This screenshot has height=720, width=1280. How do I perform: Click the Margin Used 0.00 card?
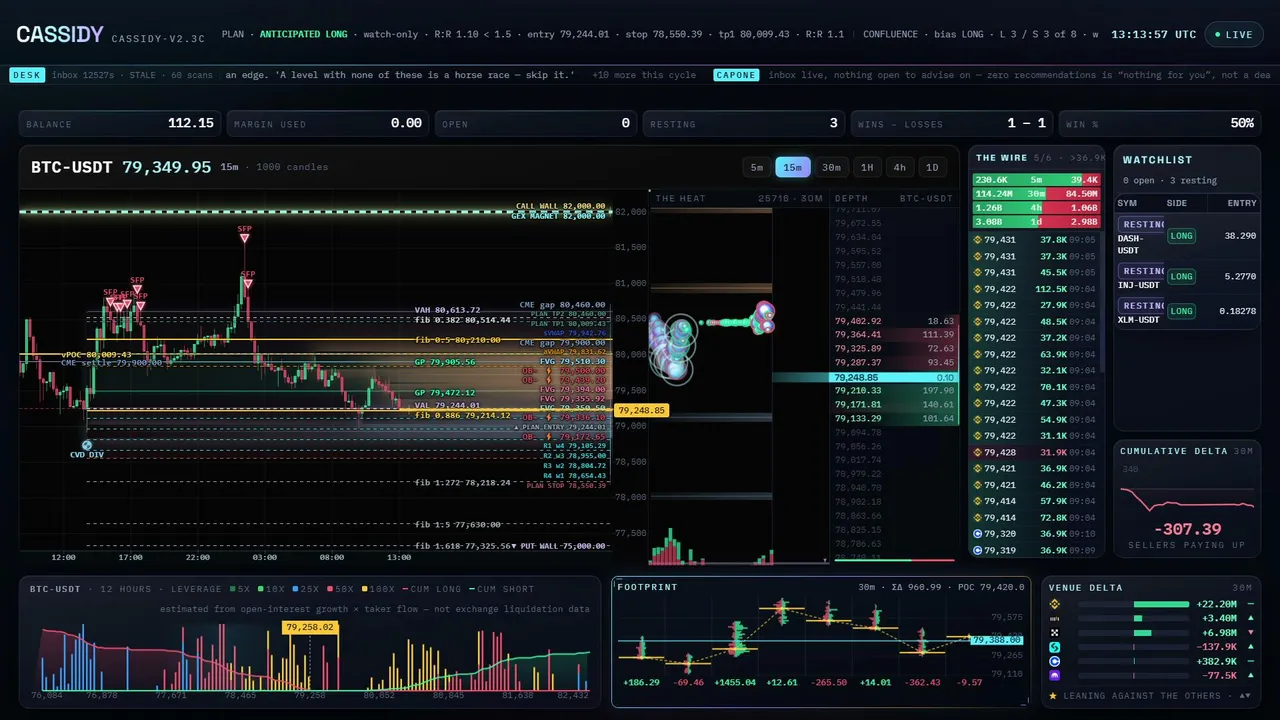pos(328,123)
